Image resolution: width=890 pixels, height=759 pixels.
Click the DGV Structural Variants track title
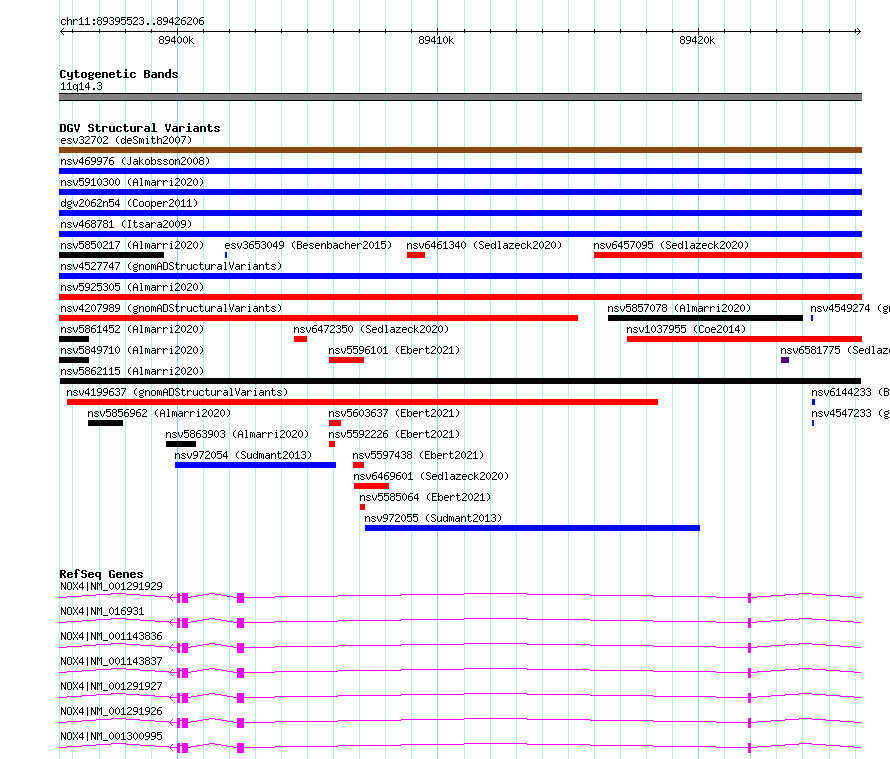tap(140, 128)
